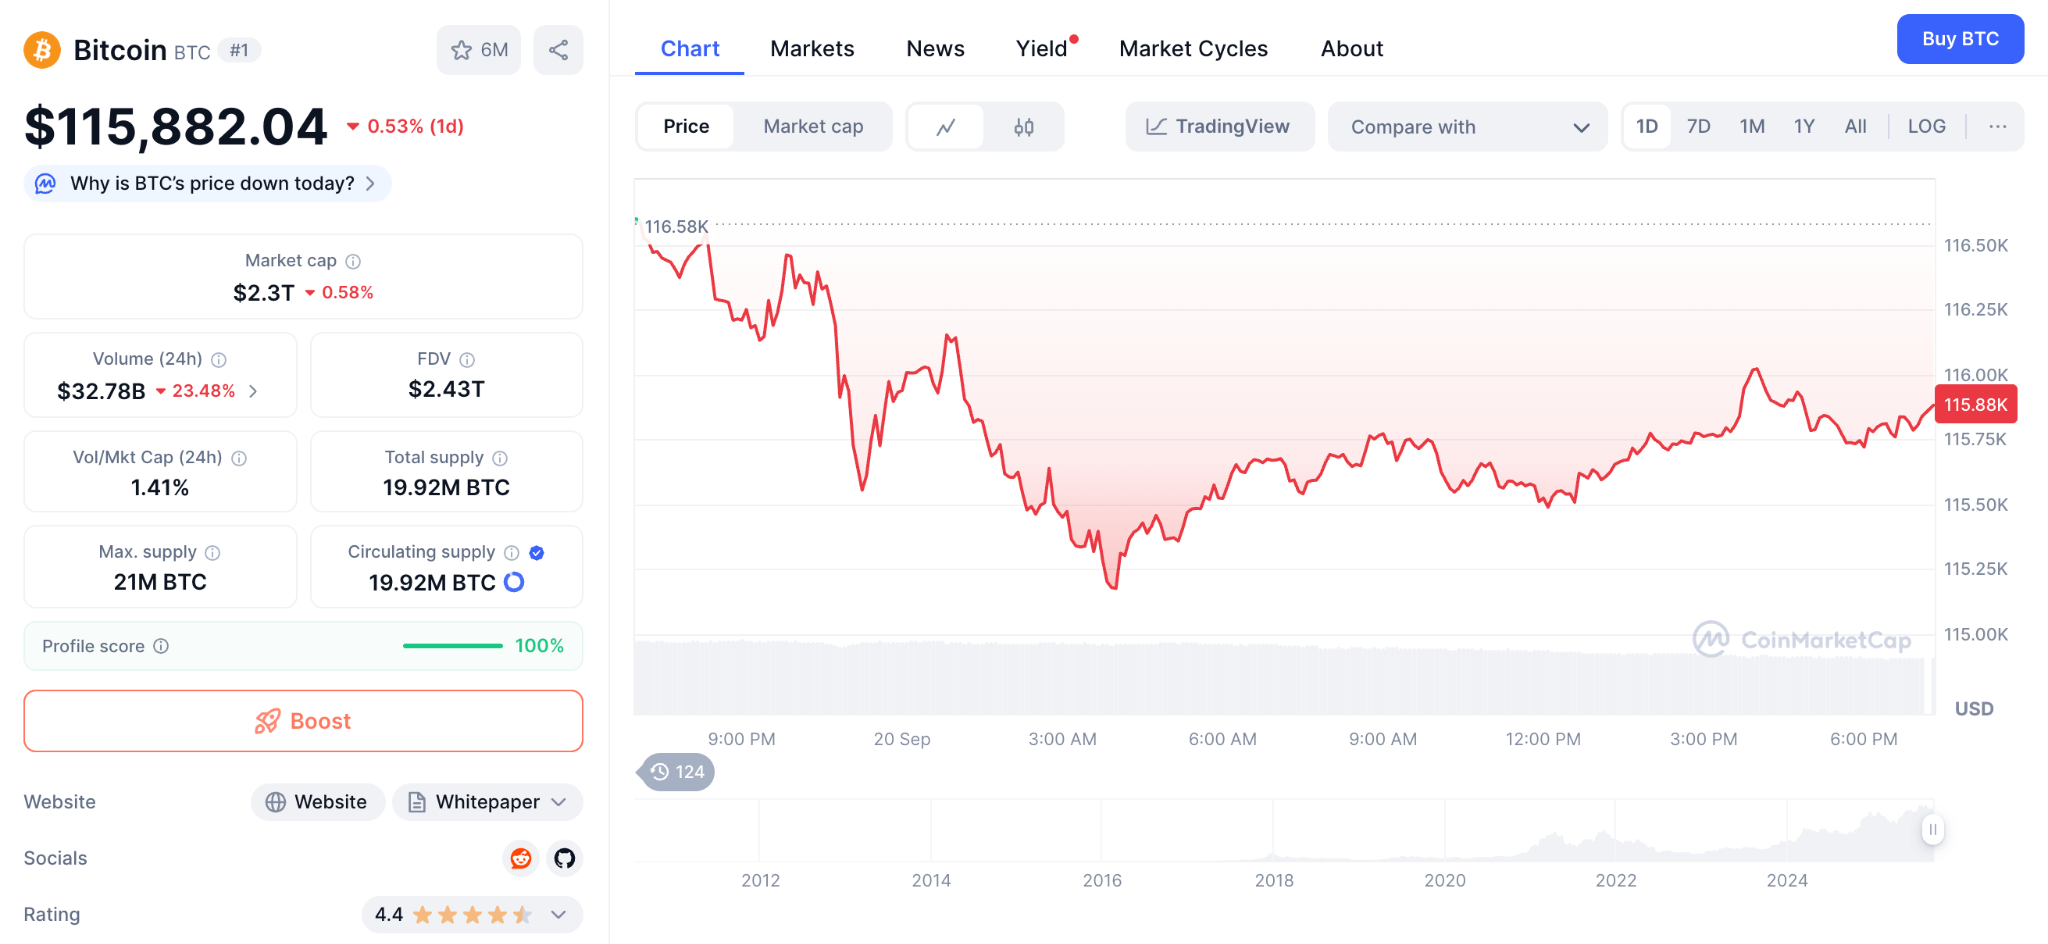Open the Market Cycles tab
The image size is (2048, 944).
1193,49
